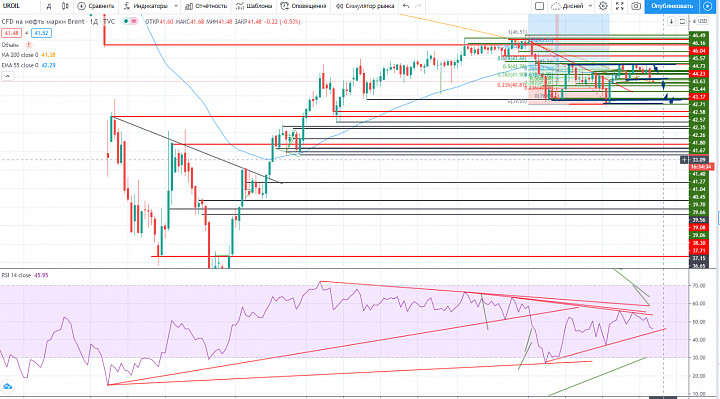Viewport: 720px width, 399px height.
Task: Create an alert via Оповещения
Action: point(304,6)
